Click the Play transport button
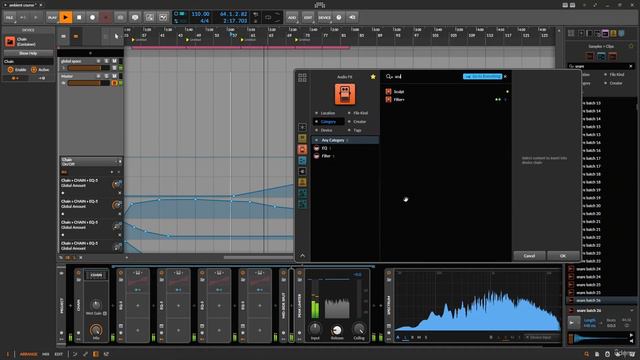640x360 pixels. pyautogui.click(x=65, y=18)
